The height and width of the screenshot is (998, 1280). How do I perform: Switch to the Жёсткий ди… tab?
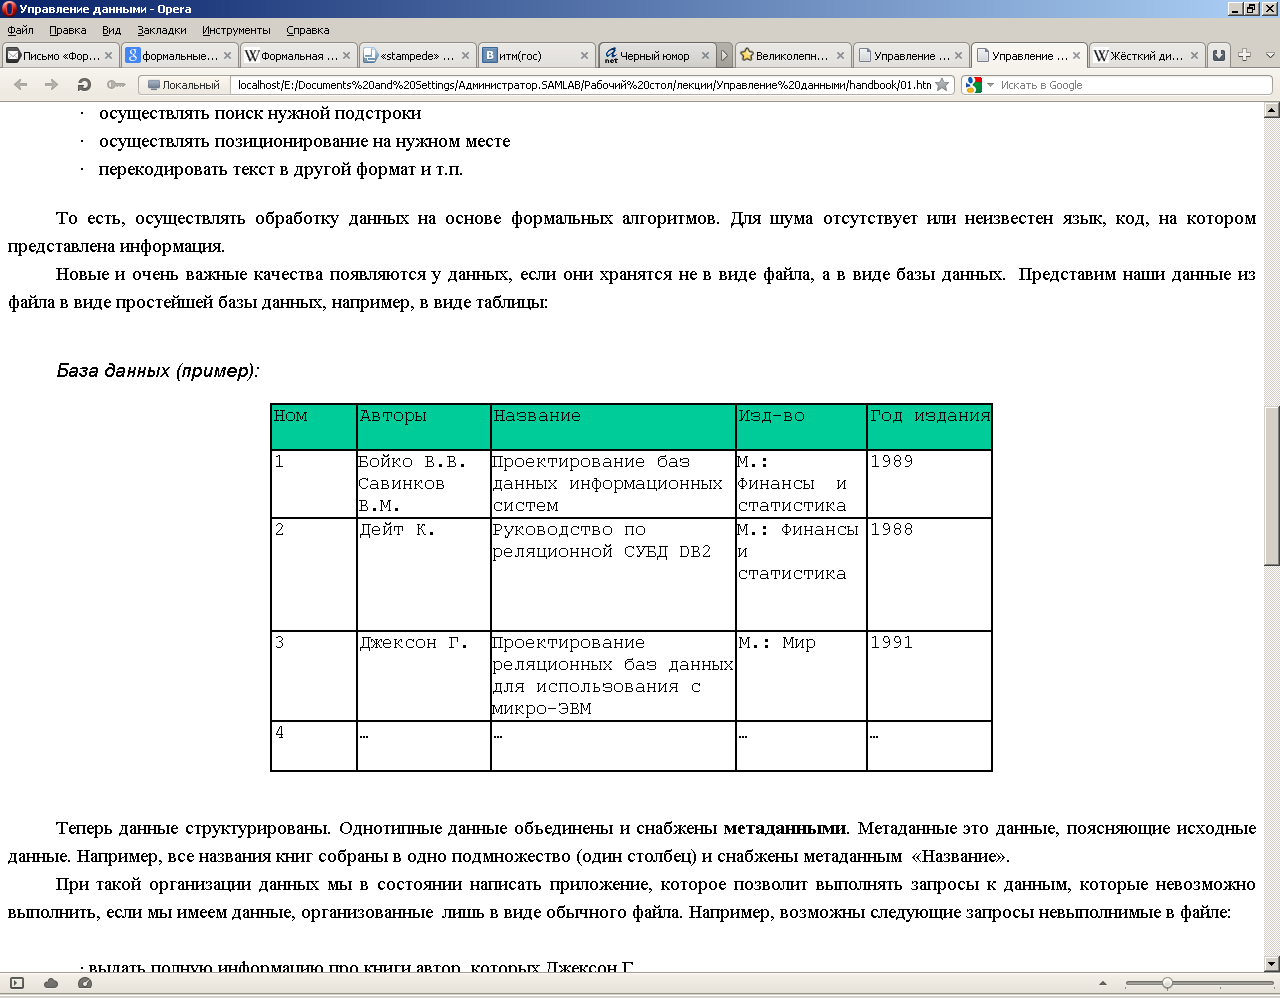point(1147,55)
